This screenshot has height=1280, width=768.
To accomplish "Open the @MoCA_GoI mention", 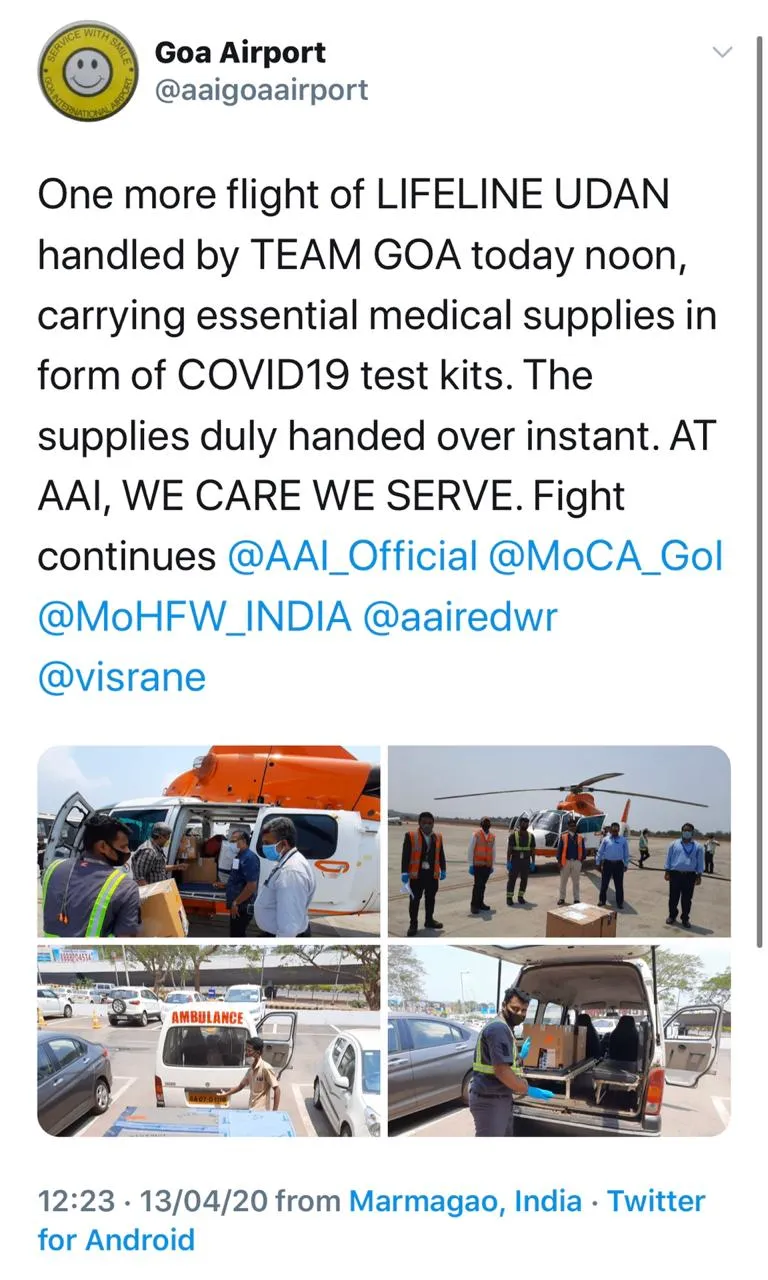I will pyautogui.click(x=606, y=557).
